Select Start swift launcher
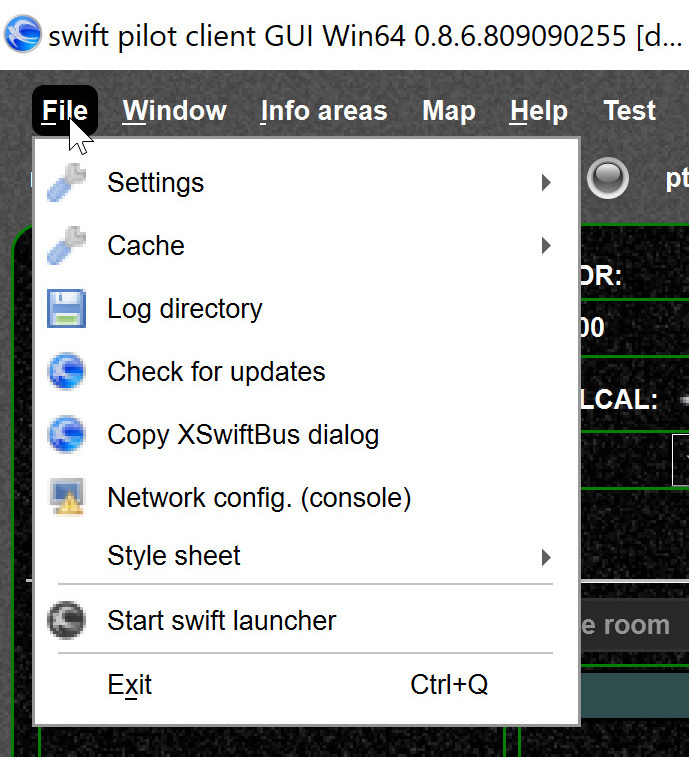 click(x=306, y=620)
